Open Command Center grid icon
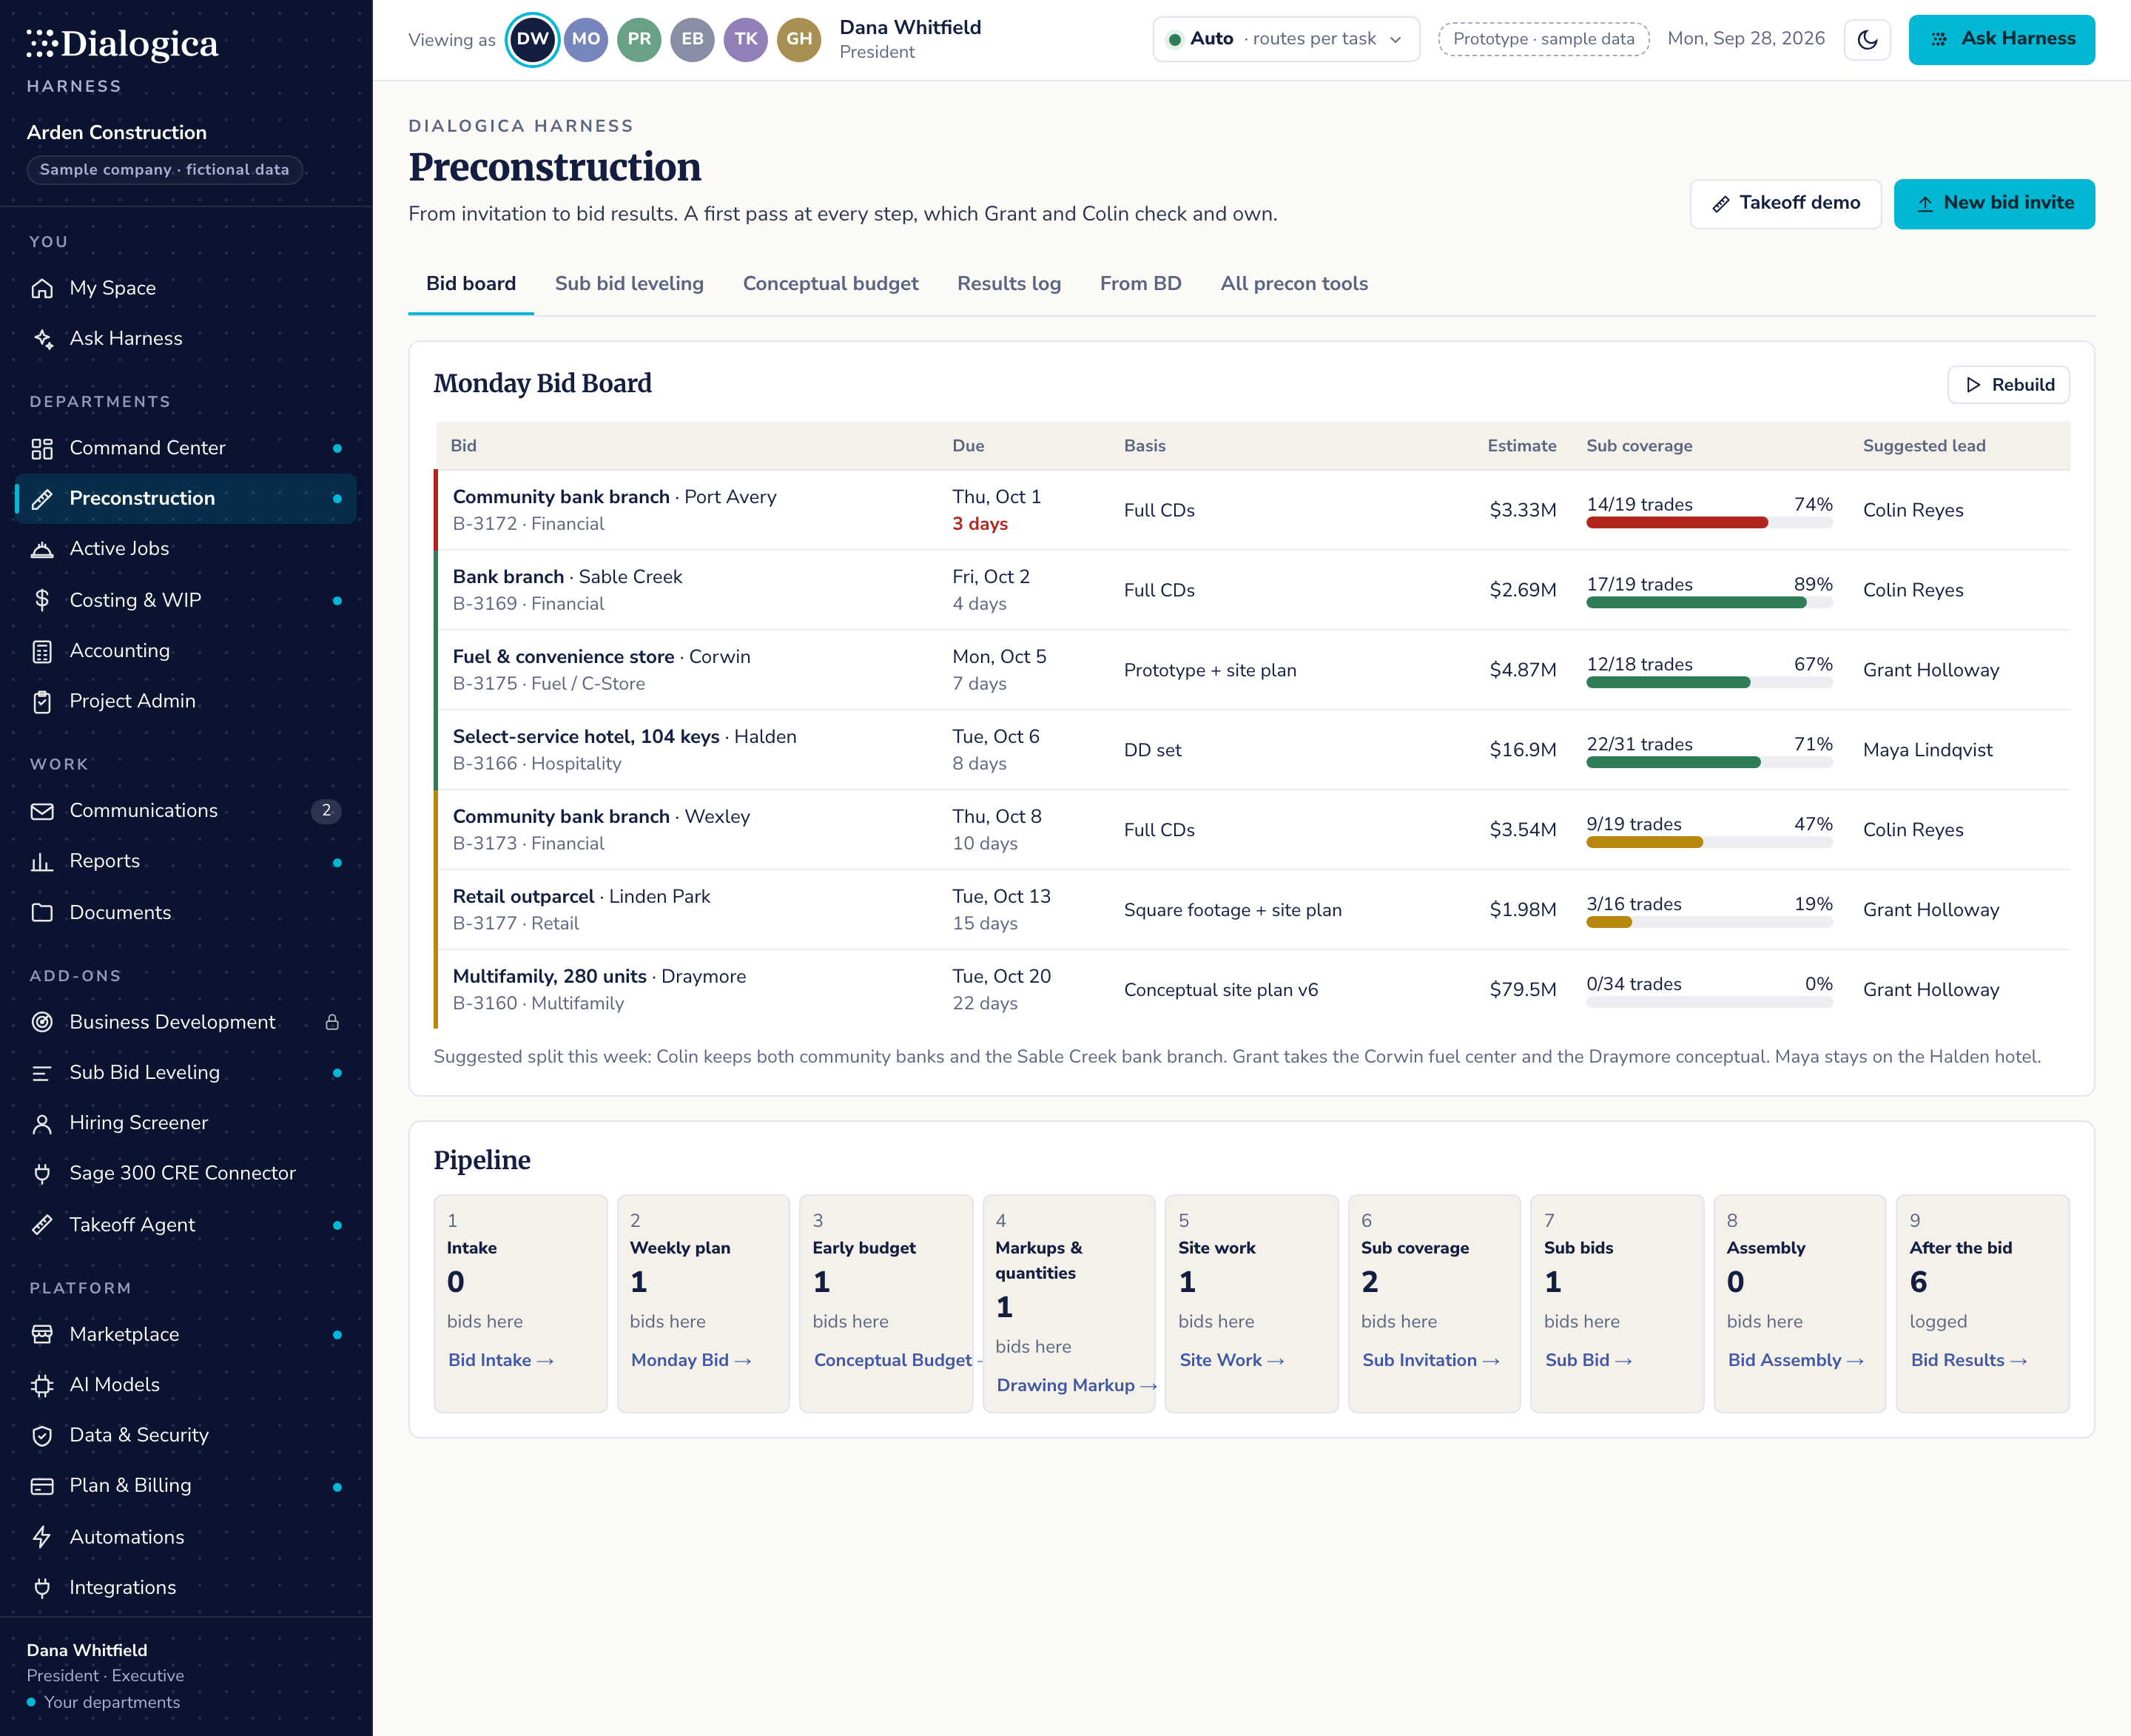Screen dimensions: 2131x1736 [x=42, y=448]
